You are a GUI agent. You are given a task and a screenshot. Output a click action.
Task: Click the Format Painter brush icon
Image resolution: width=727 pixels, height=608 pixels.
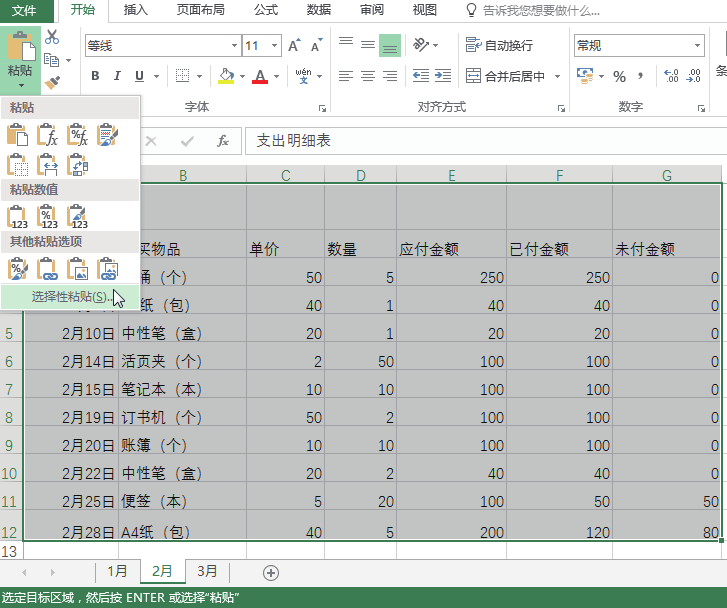point(52,83)
